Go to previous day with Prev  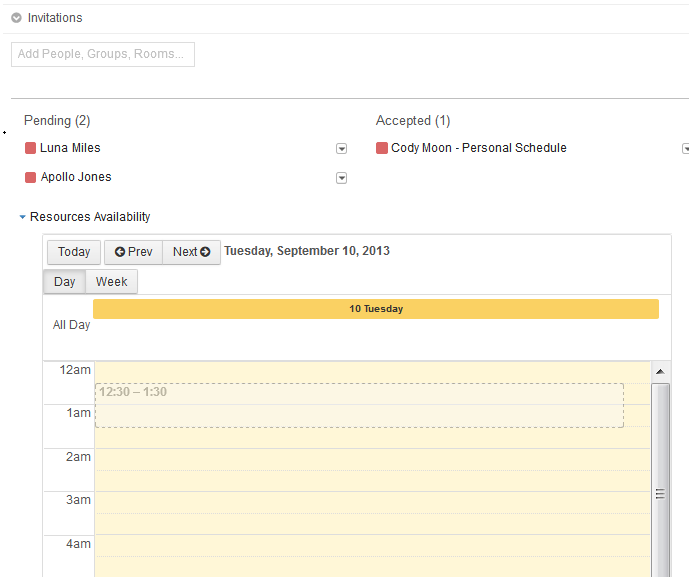pyautogui.click(x=133, y=252)
